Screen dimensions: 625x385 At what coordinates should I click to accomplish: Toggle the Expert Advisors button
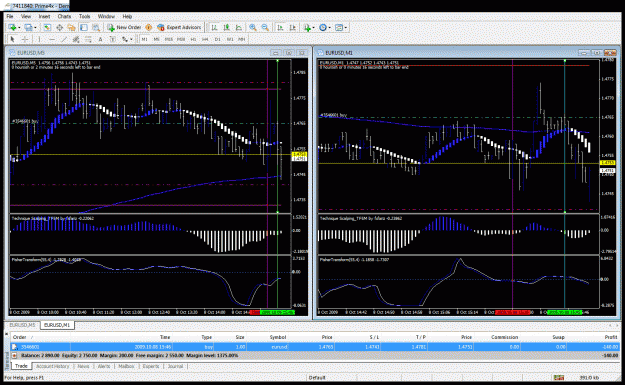[179, 28]
